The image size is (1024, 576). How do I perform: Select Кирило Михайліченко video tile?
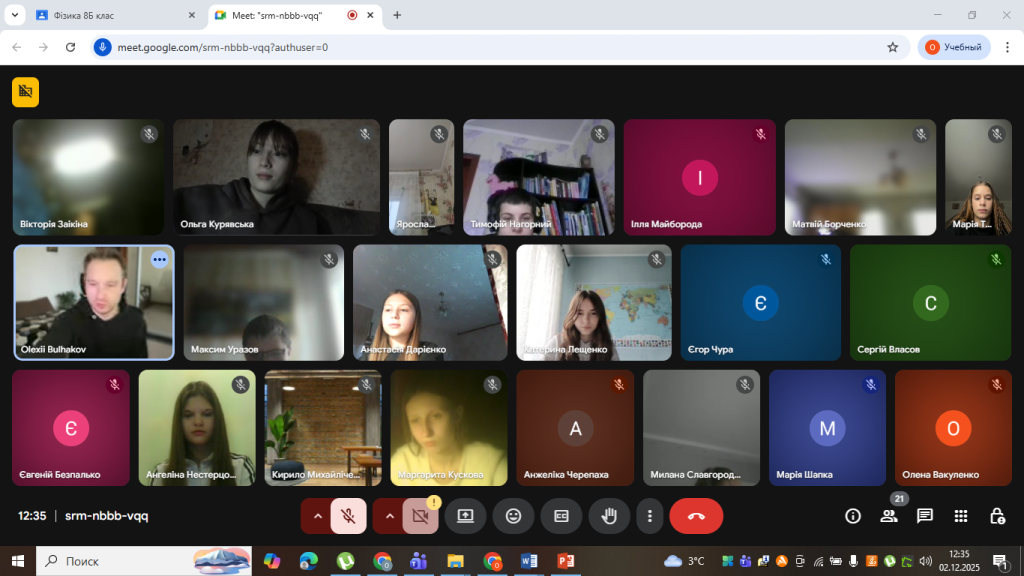point(323,428)
